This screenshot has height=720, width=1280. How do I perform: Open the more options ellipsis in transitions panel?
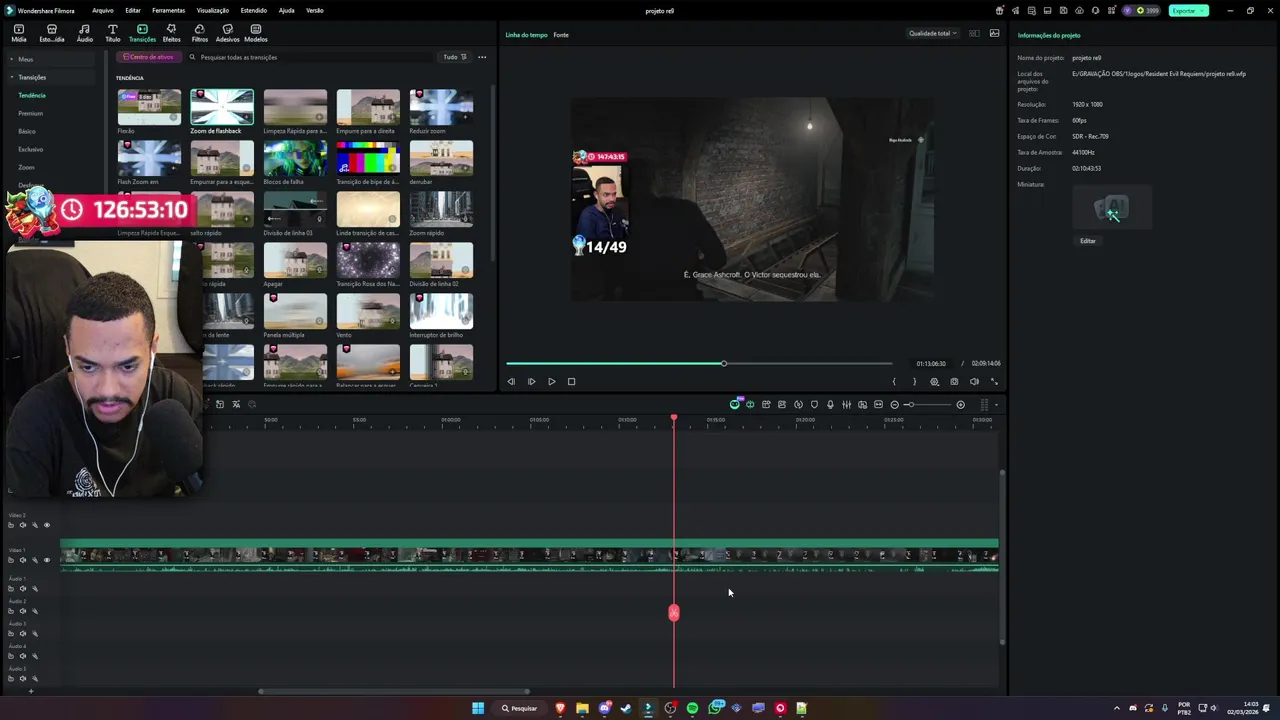[x=482, y=57]
